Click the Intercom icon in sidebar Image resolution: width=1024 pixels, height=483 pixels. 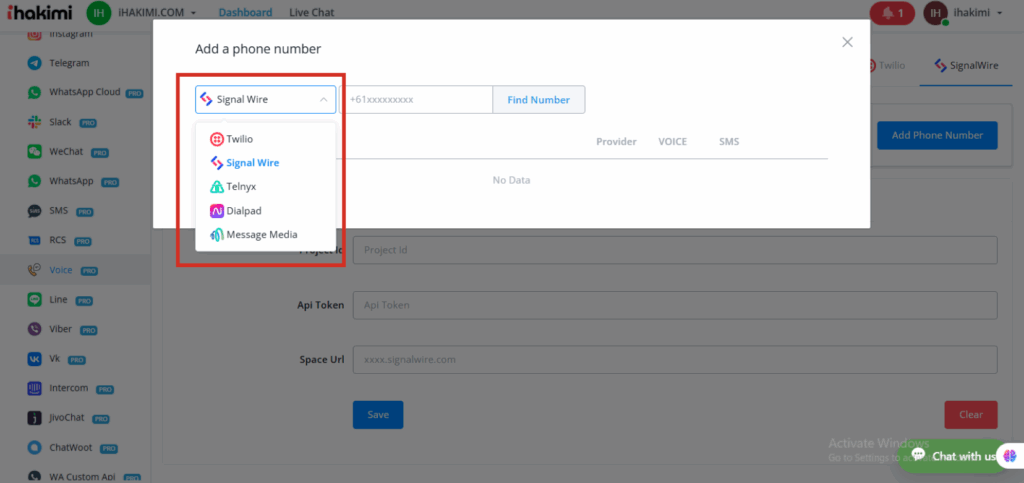click(x=35, y=388)
